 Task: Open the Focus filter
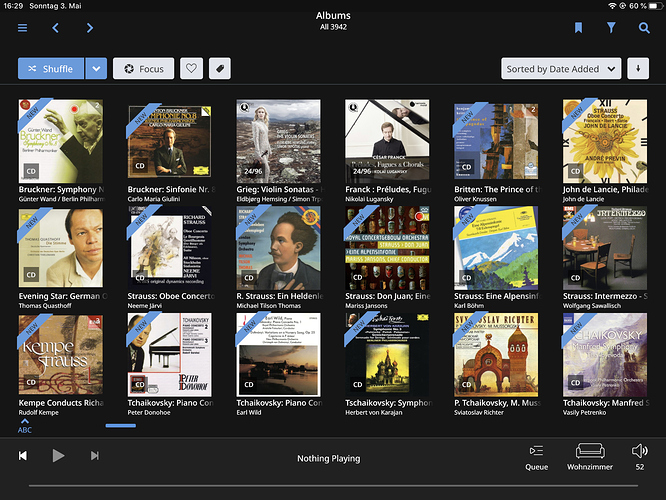click(x=144, y=68)
